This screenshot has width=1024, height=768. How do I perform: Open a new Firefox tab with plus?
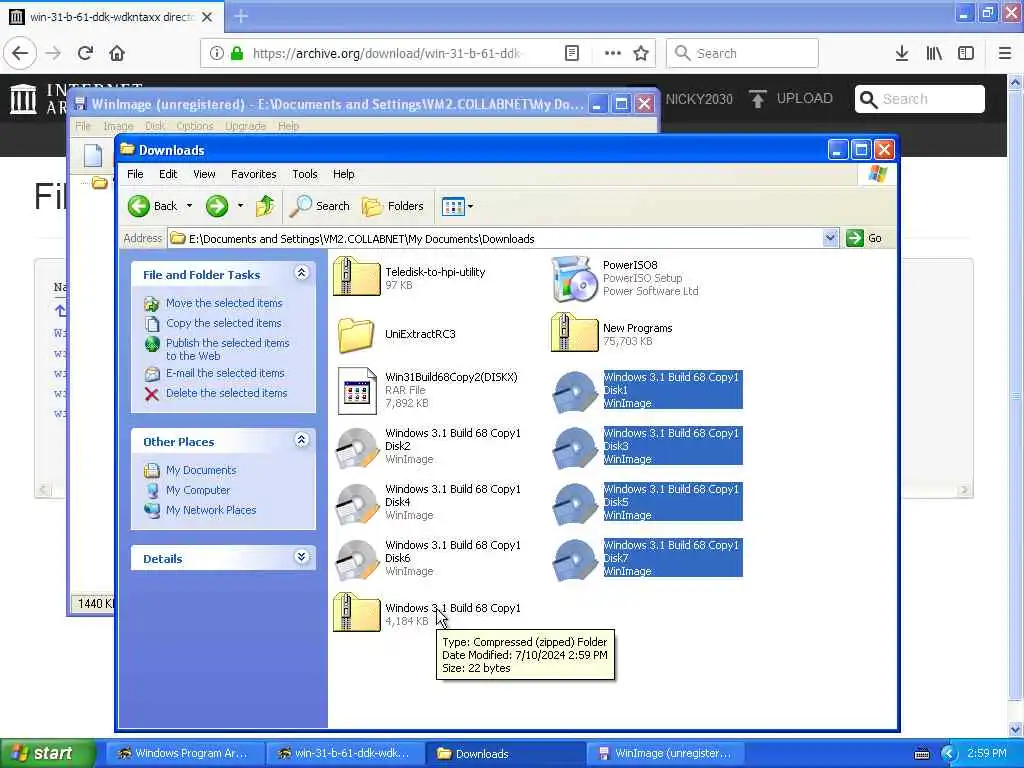[241, 16]
